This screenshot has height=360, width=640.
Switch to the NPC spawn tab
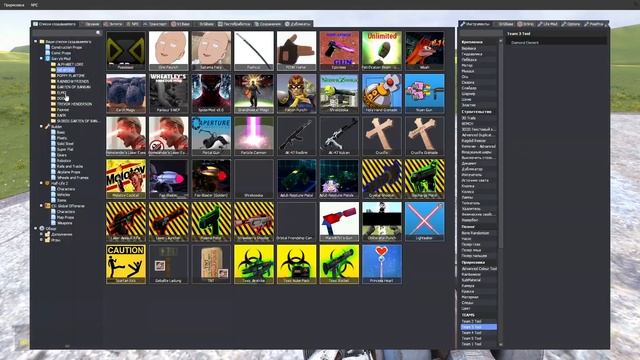coord(133,24)
